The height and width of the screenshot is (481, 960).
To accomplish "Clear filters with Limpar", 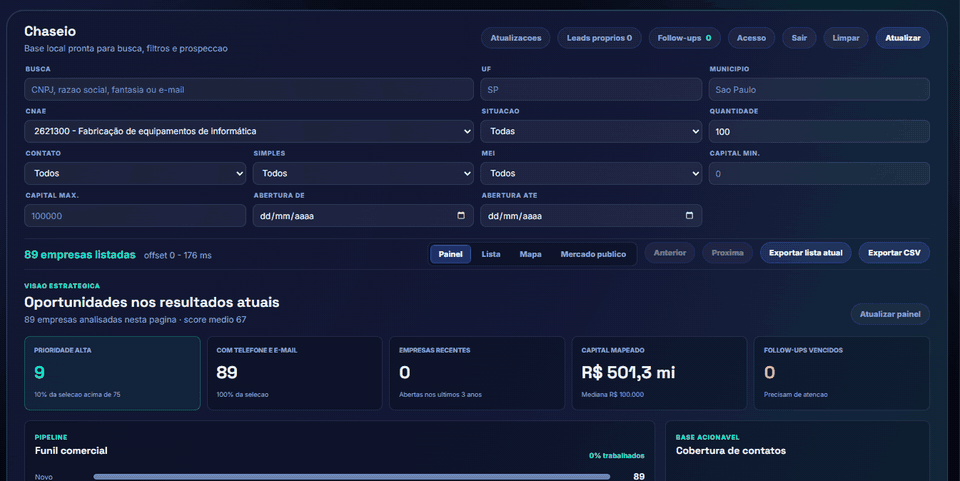I will 846,38.
